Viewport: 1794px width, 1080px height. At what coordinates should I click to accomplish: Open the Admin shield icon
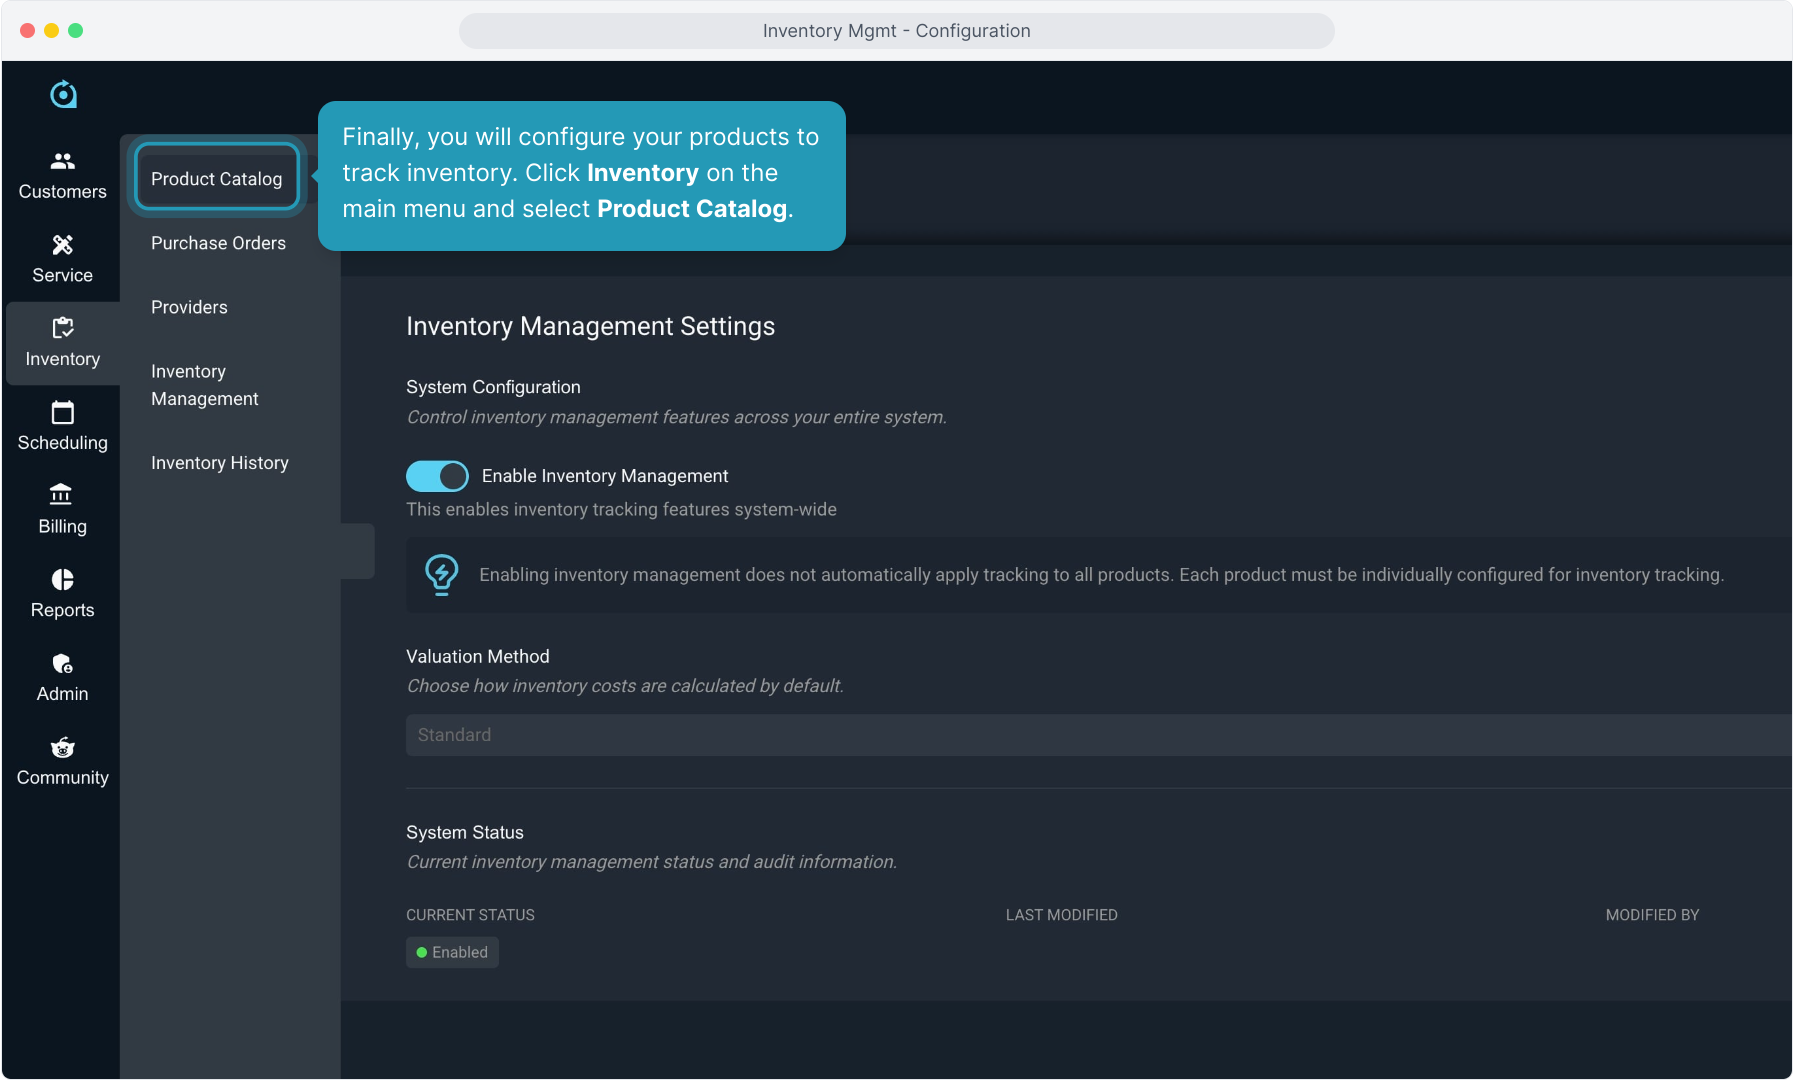coord(62,664)
